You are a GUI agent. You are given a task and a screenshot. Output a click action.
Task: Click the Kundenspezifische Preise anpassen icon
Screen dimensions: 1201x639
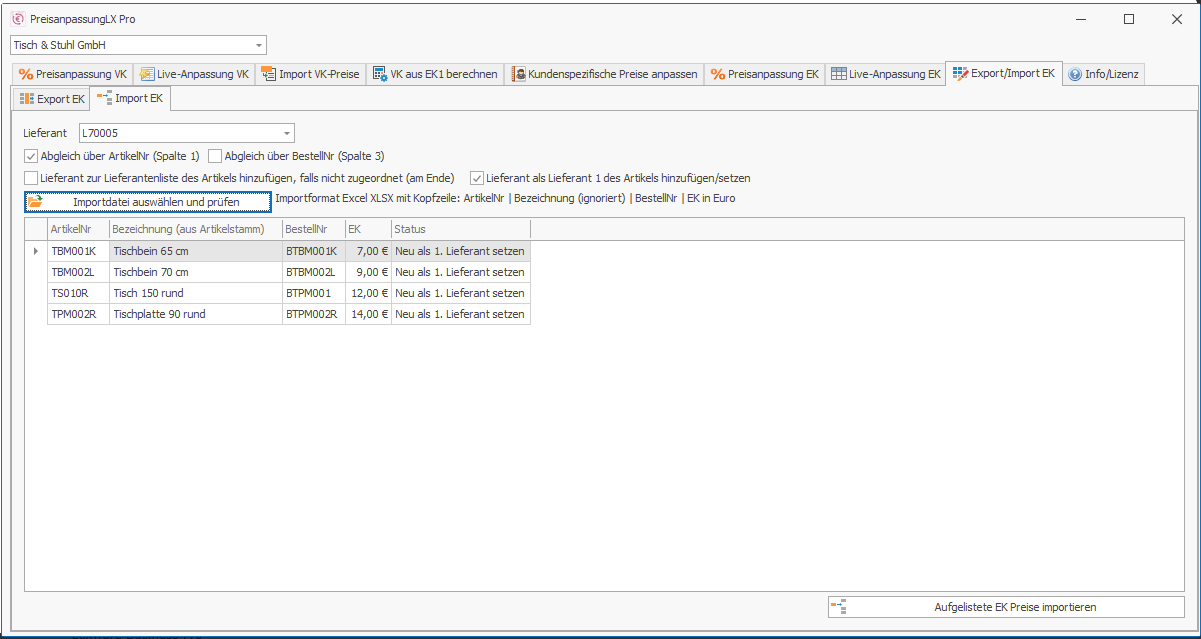tap(519, 74)
